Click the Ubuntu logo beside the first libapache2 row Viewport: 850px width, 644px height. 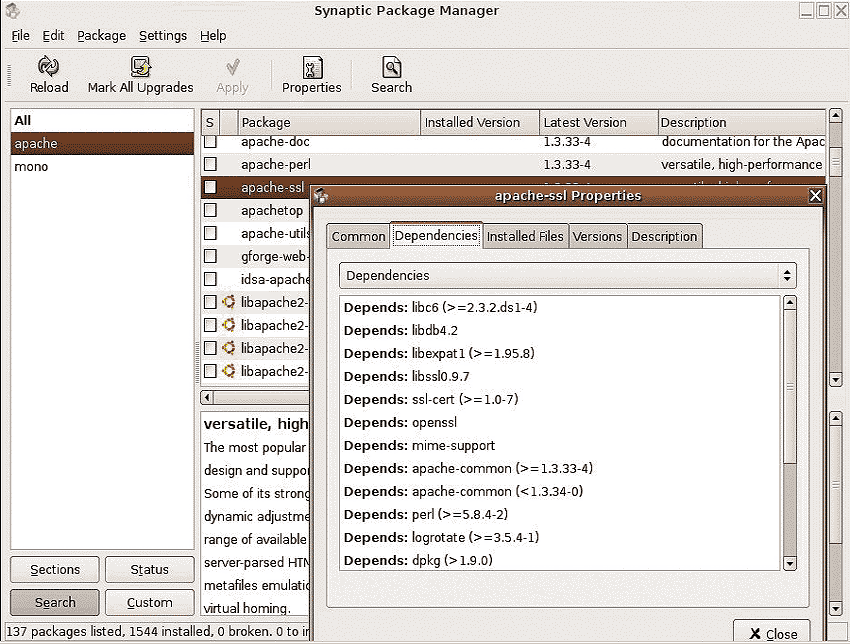click(x=229, y=302)
